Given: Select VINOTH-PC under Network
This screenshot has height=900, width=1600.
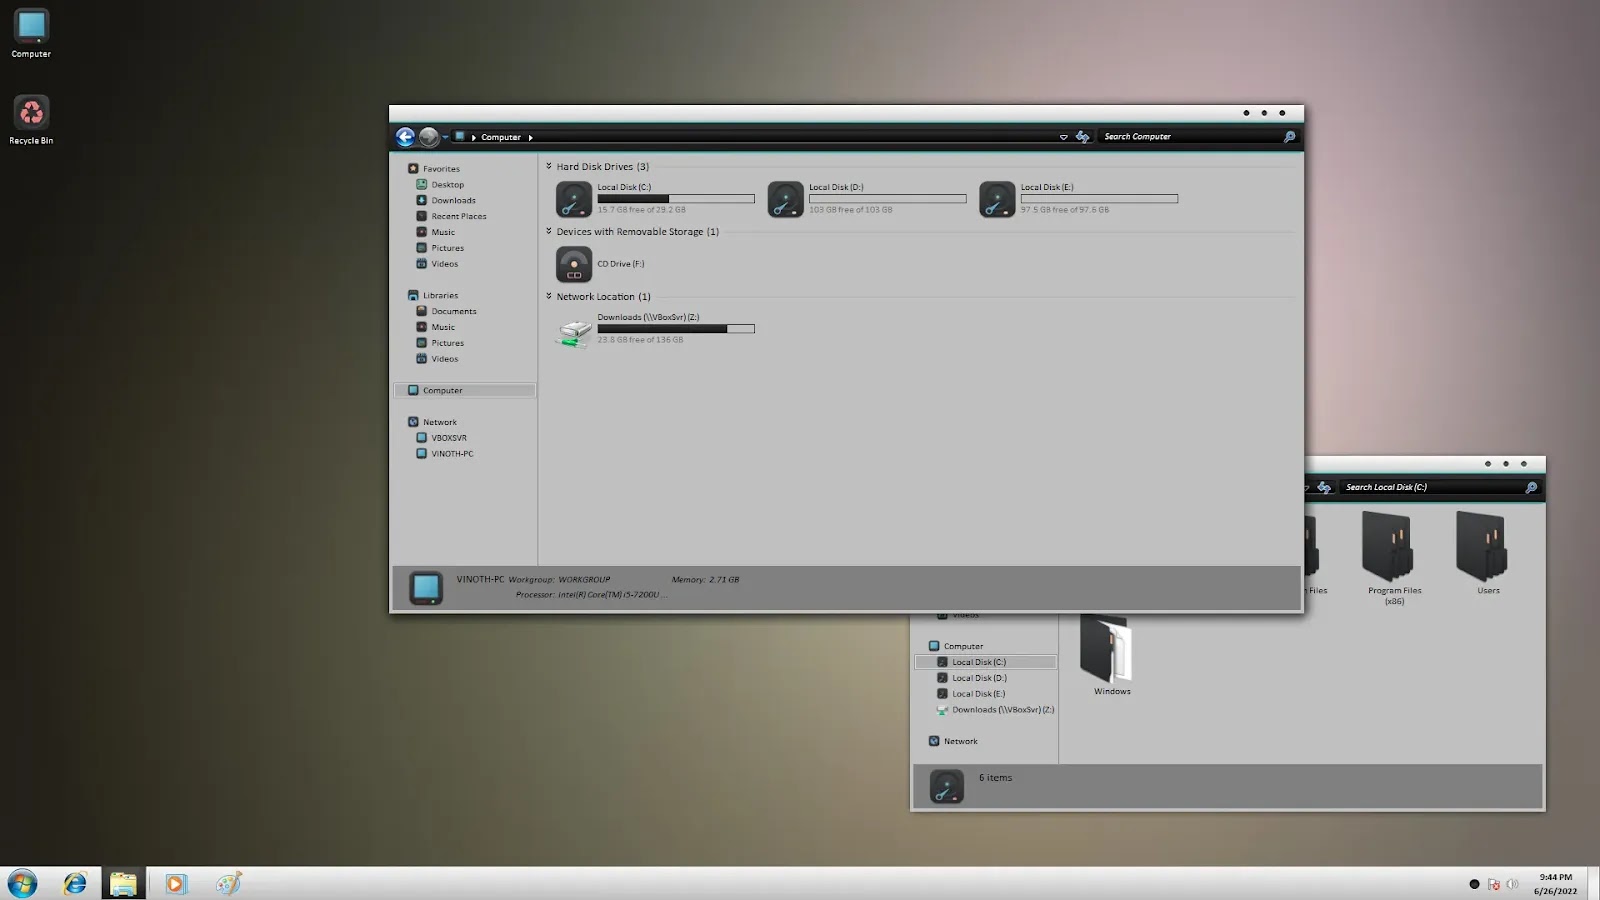Looking at the screenshot, I should [452, 455].
